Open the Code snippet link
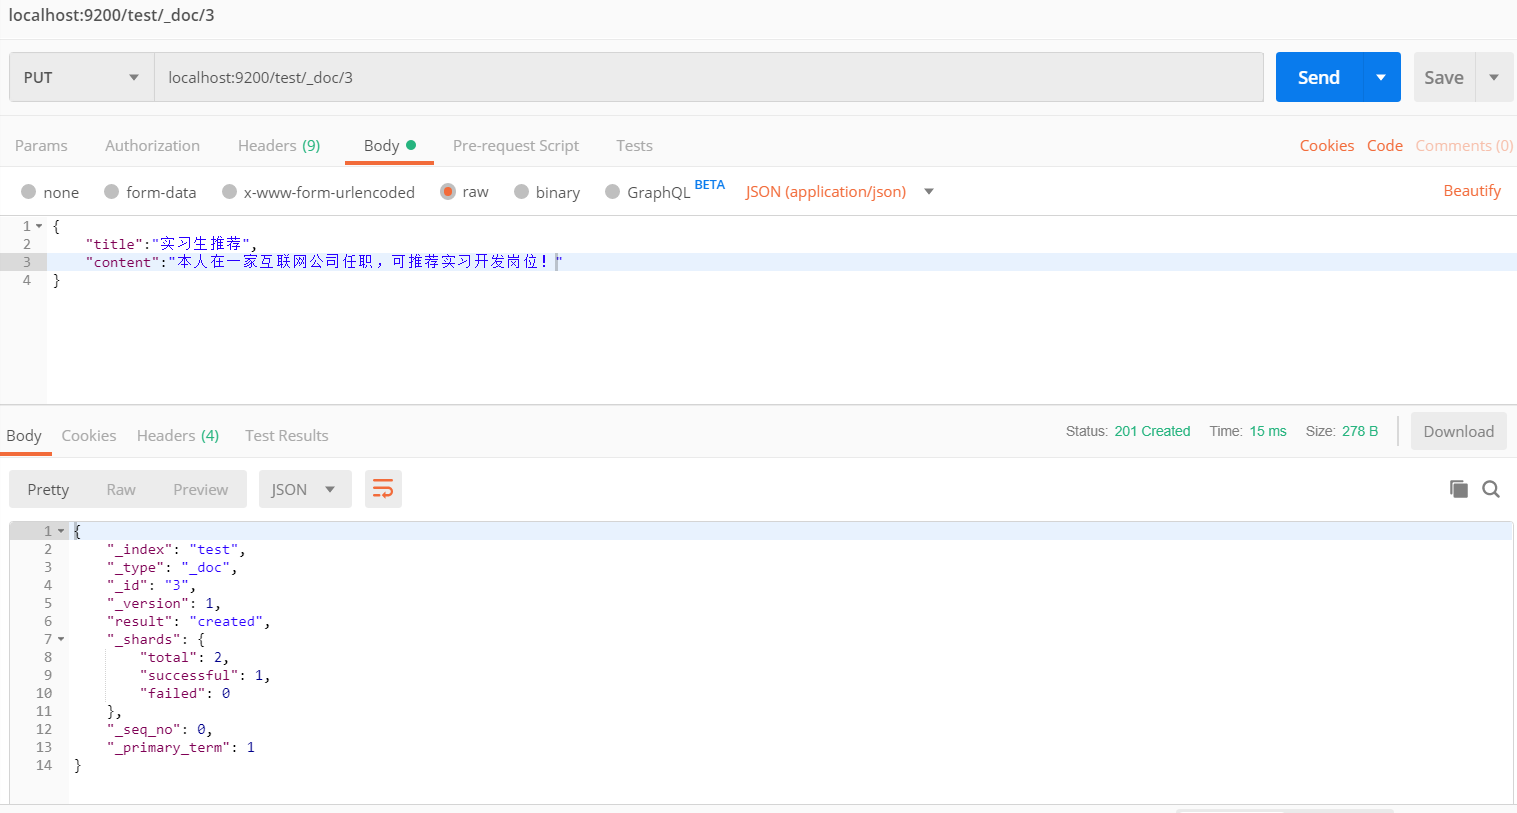 pos(1385,145)
